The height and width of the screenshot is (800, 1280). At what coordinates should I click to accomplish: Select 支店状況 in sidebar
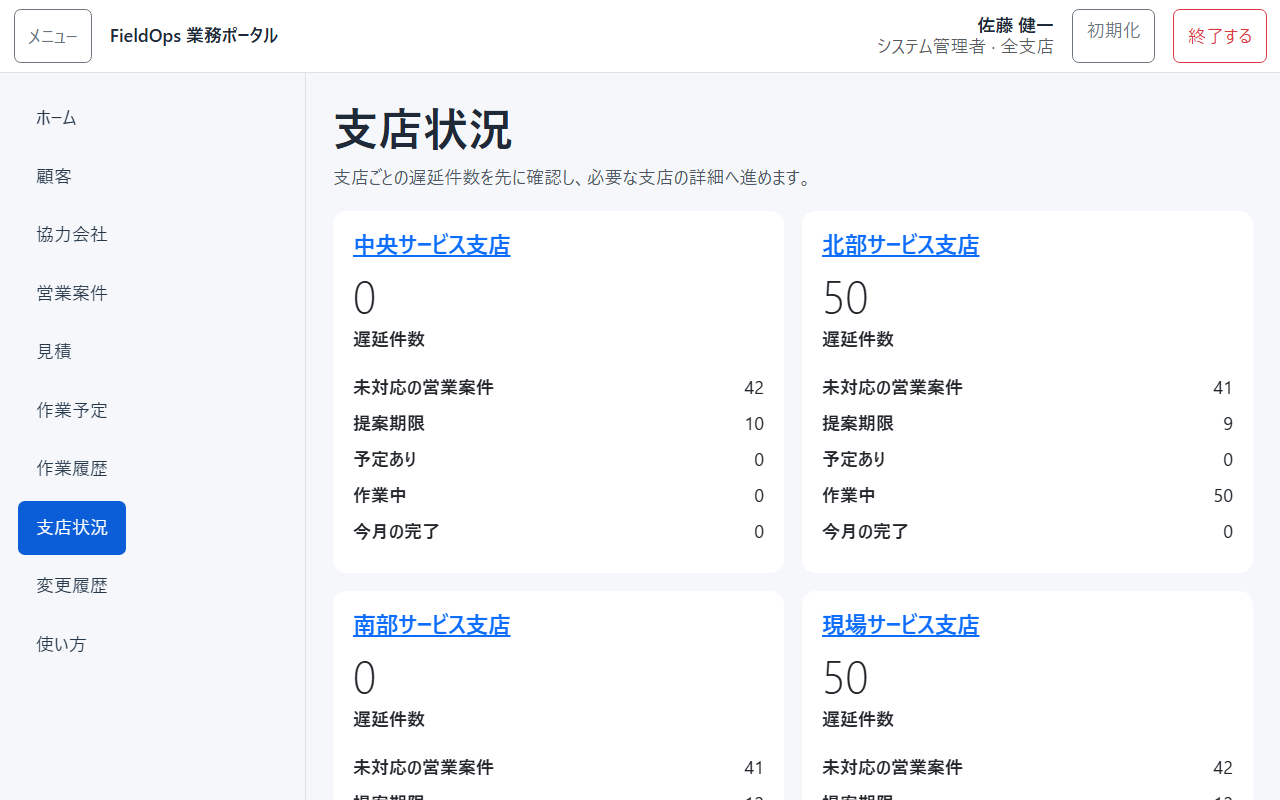(72, 528)
